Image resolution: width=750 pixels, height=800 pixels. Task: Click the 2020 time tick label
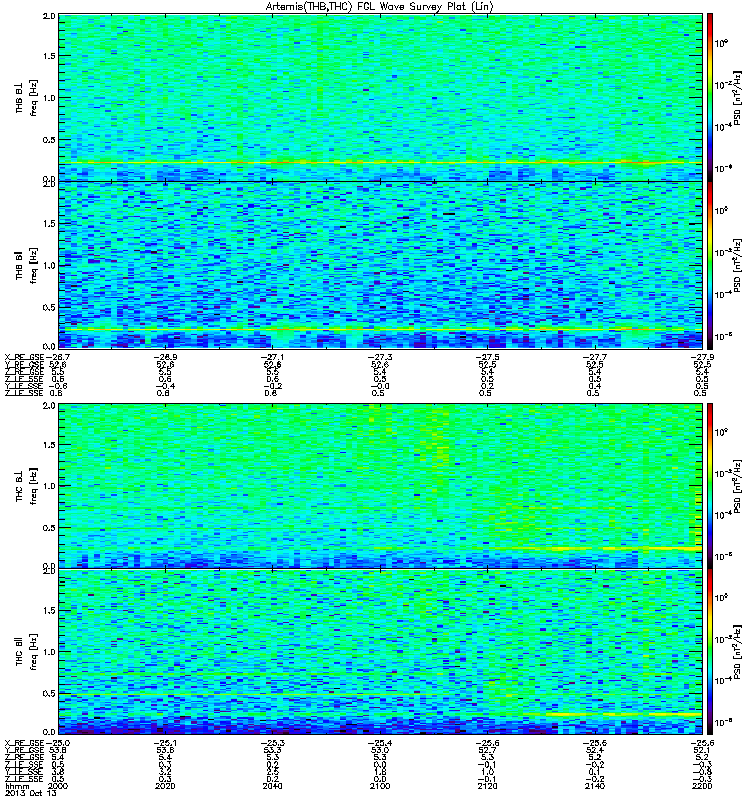[165, 786]
